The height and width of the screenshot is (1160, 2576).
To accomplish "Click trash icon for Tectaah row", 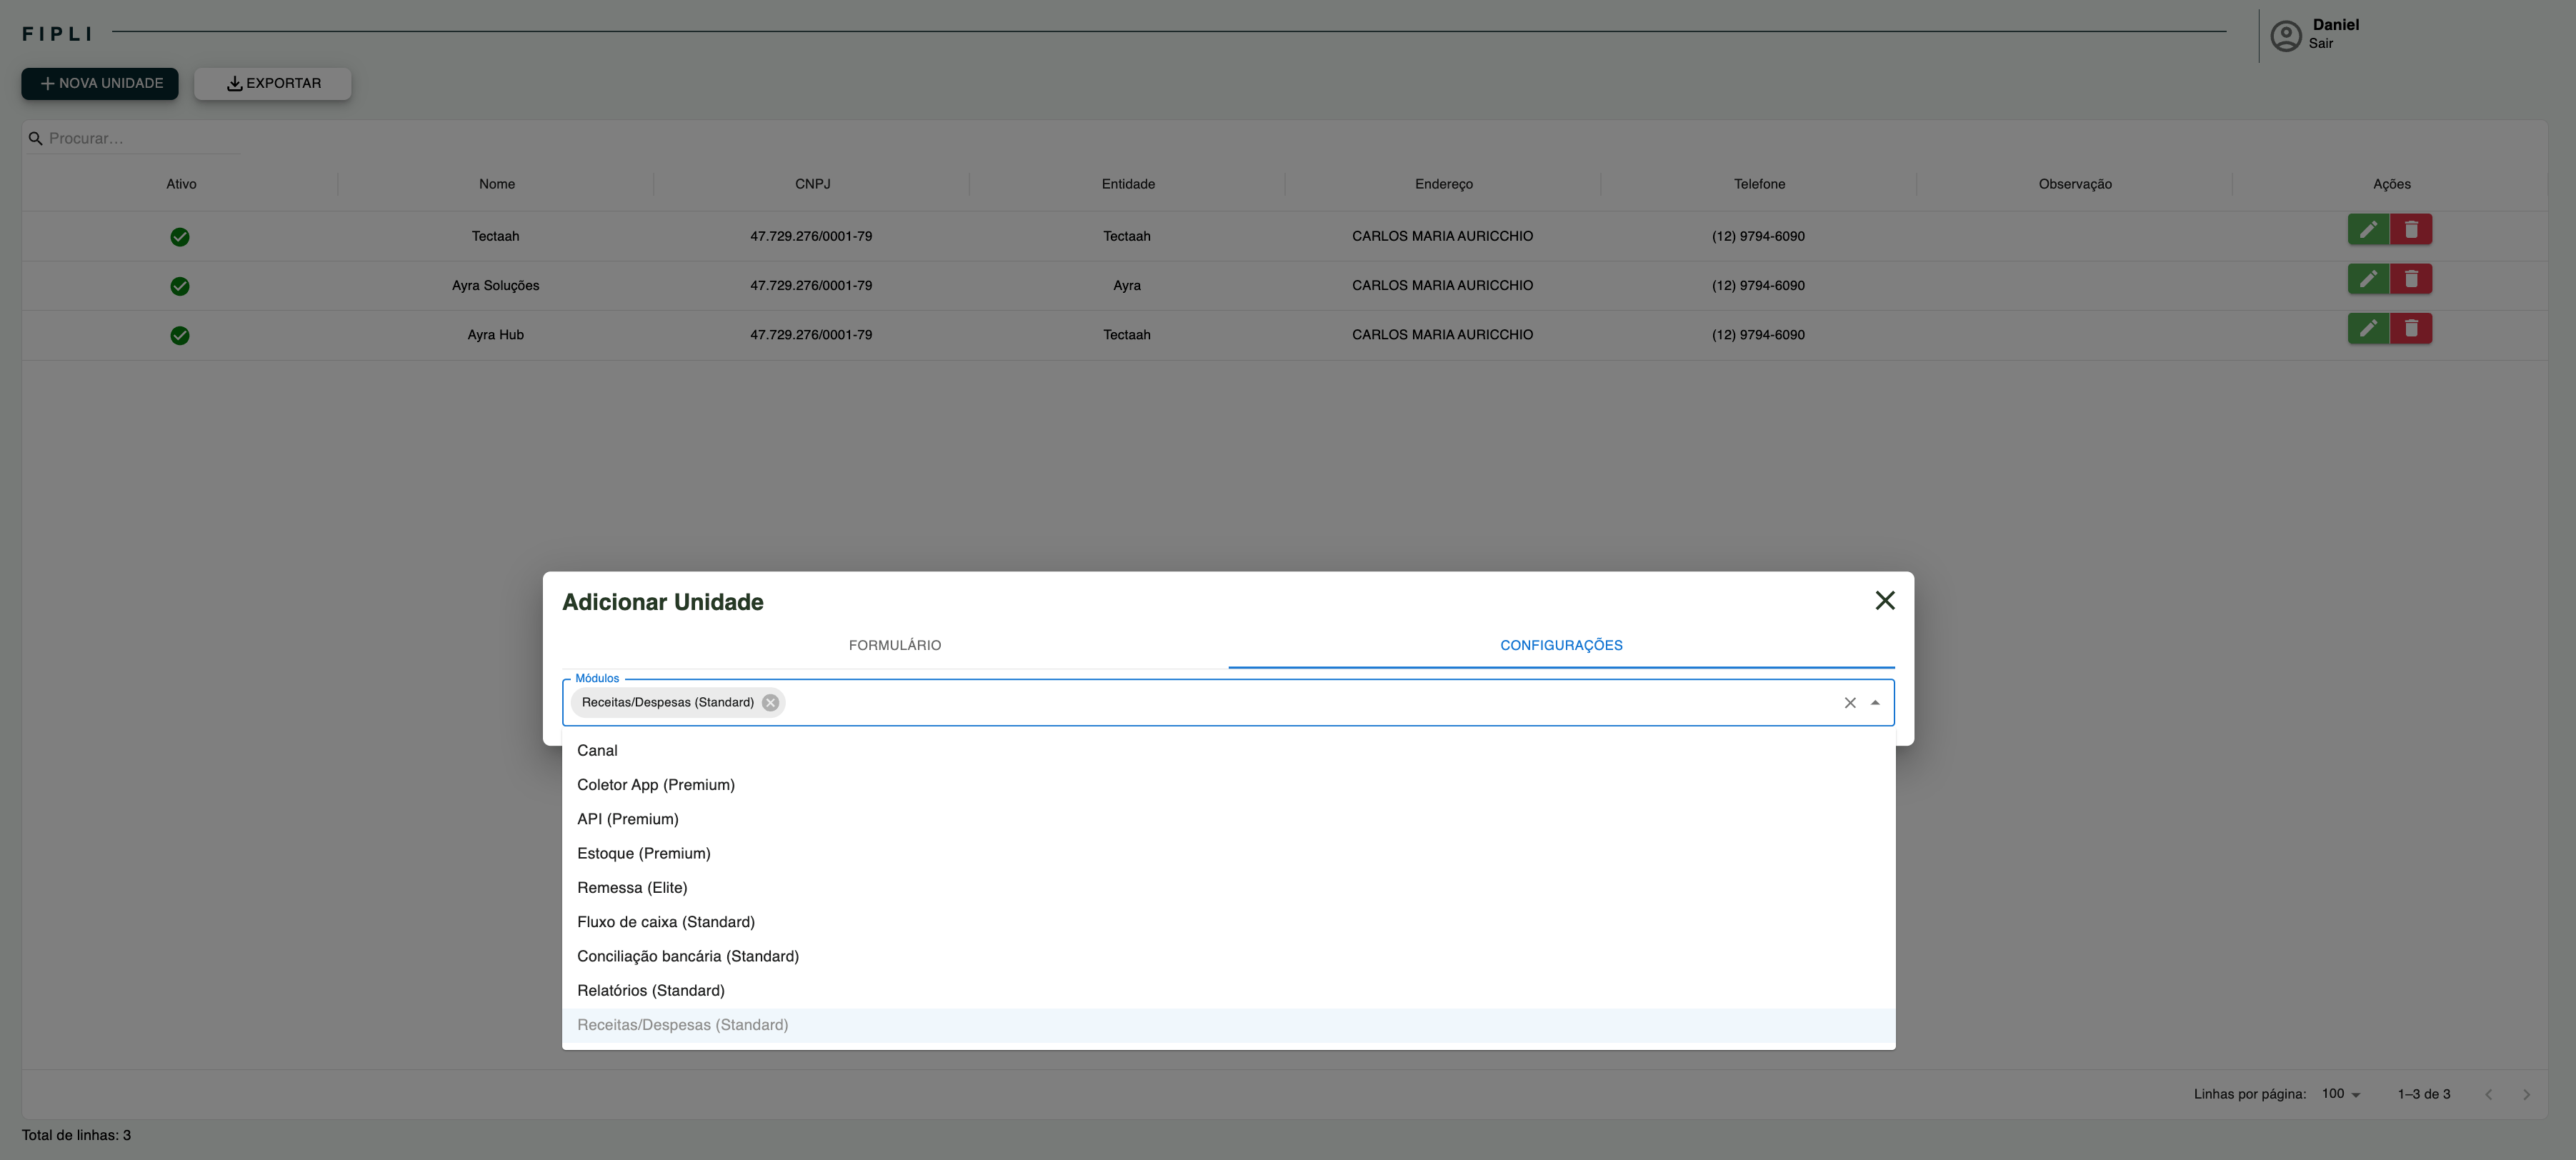I will tap(2410, 230).
